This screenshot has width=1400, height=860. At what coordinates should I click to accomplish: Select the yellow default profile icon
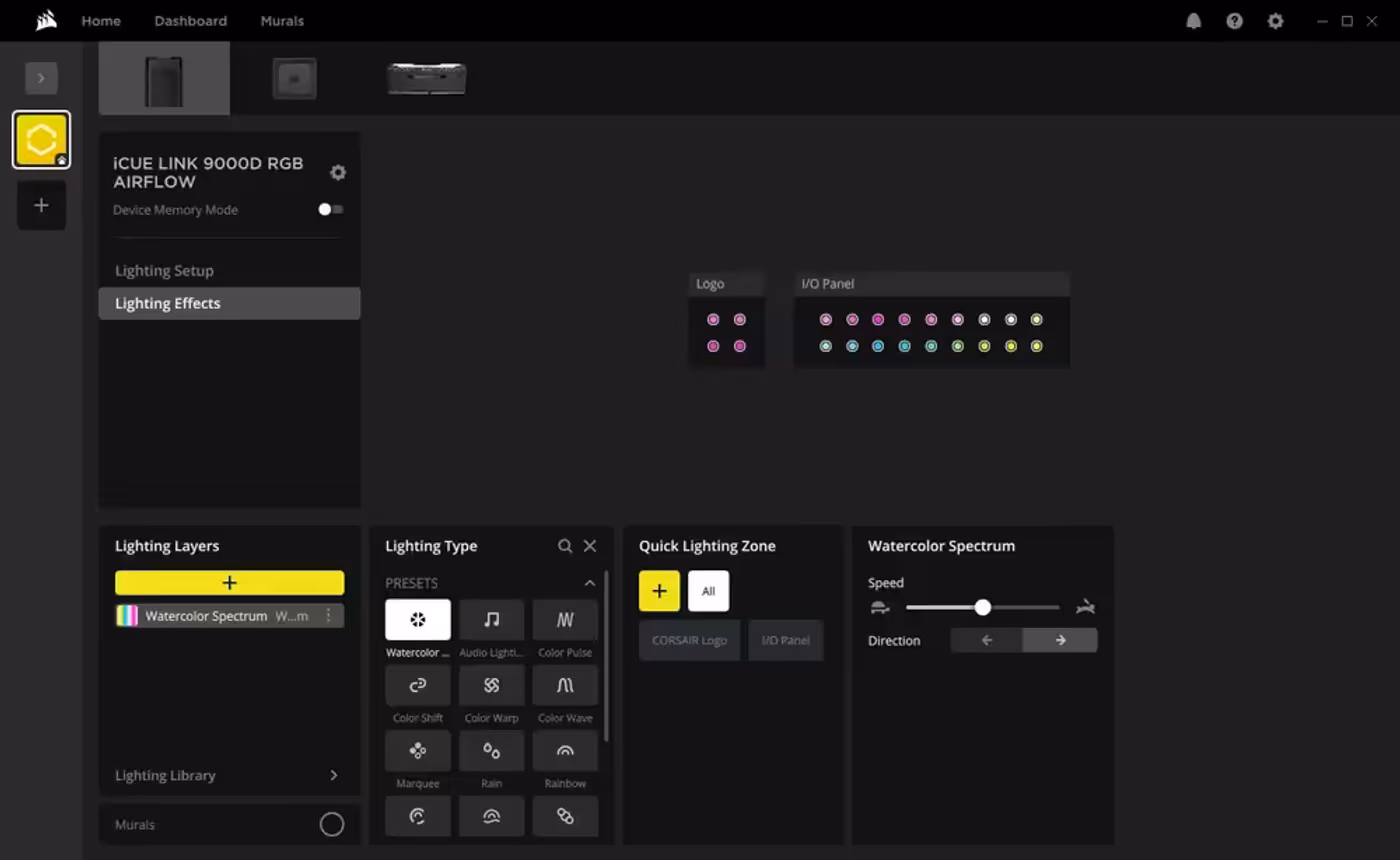point(42,140)
